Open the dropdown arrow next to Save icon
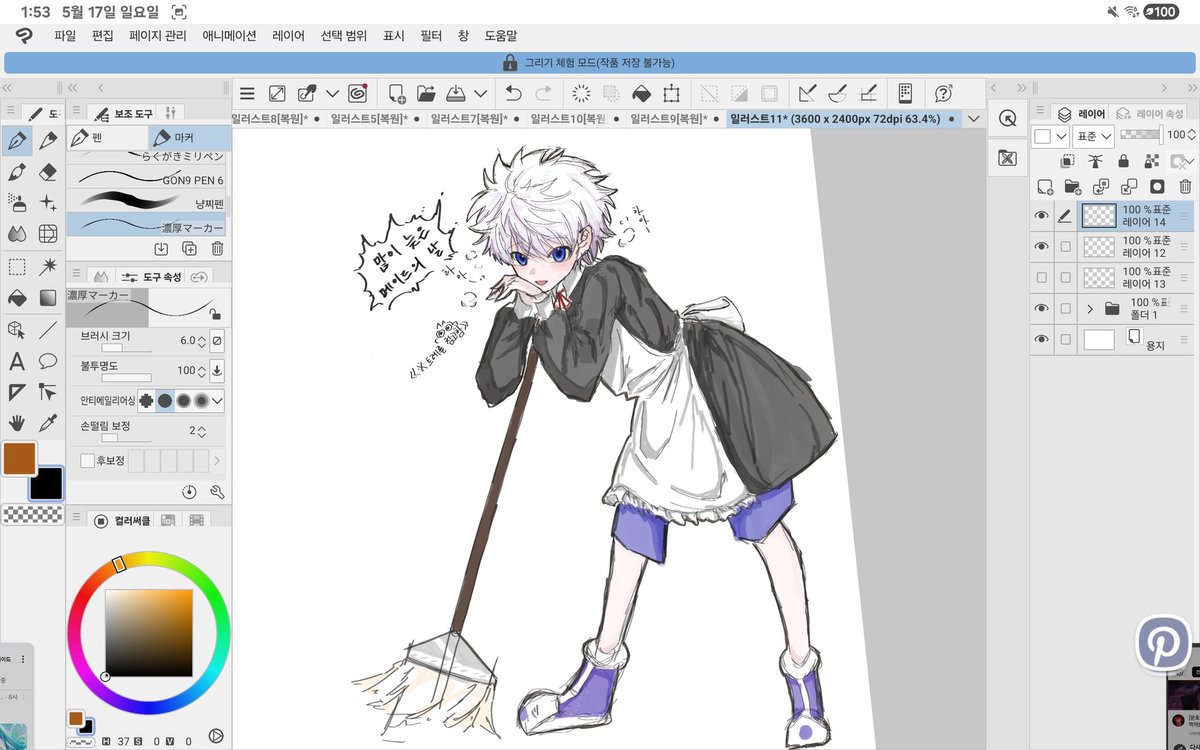This screenshot has height=750, width=1200. 481,93
